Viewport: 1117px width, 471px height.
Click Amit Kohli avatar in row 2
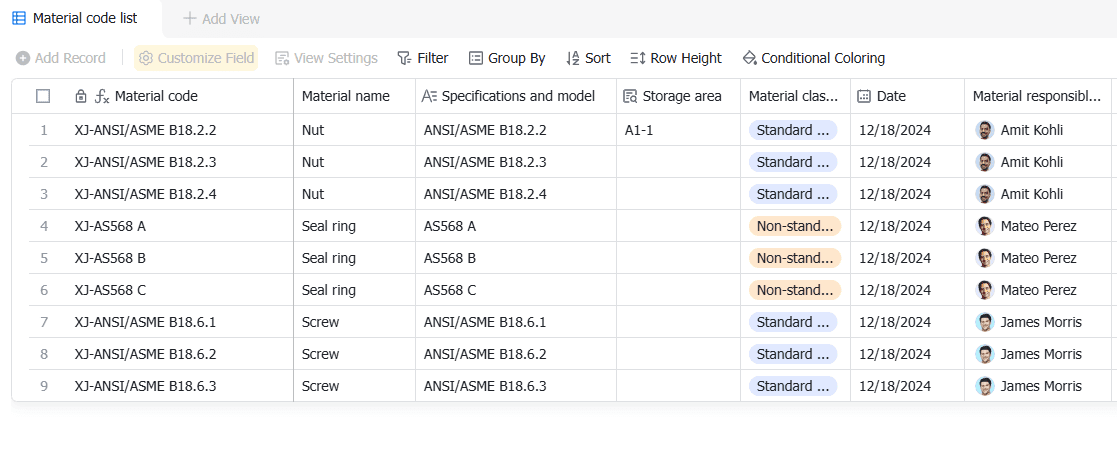985,162
